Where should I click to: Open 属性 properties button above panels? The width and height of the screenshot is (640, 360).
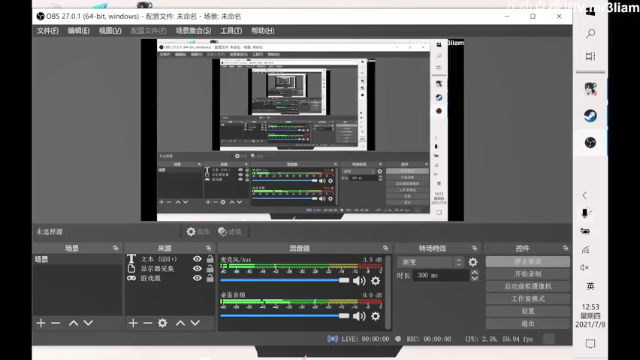point(198,232)
